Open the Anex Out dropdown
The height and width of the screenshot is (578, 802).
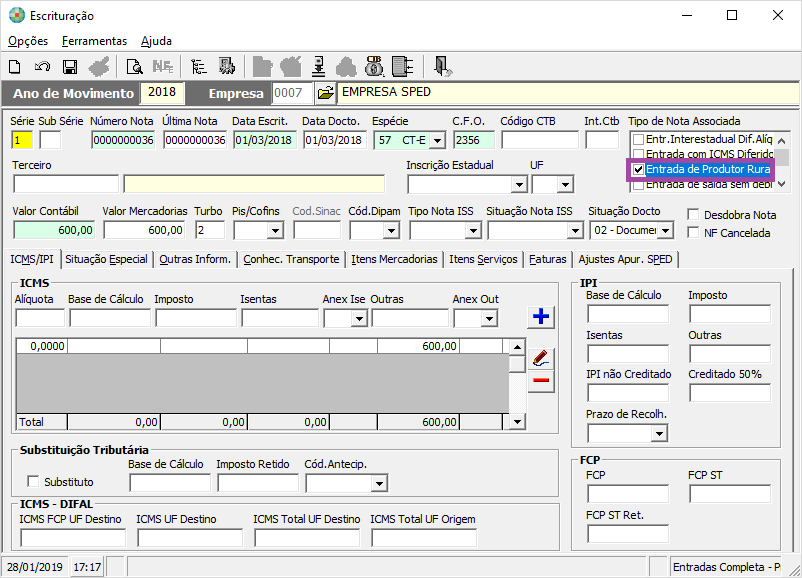coord(489,319)
